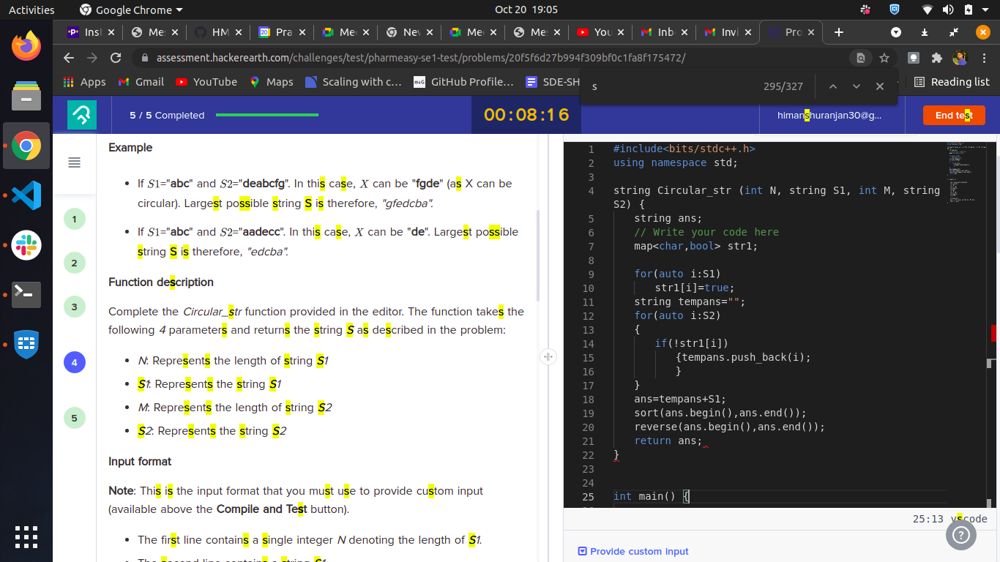Switch to the HM GitHub tab
1000x562 pixels.
point(212,32)
